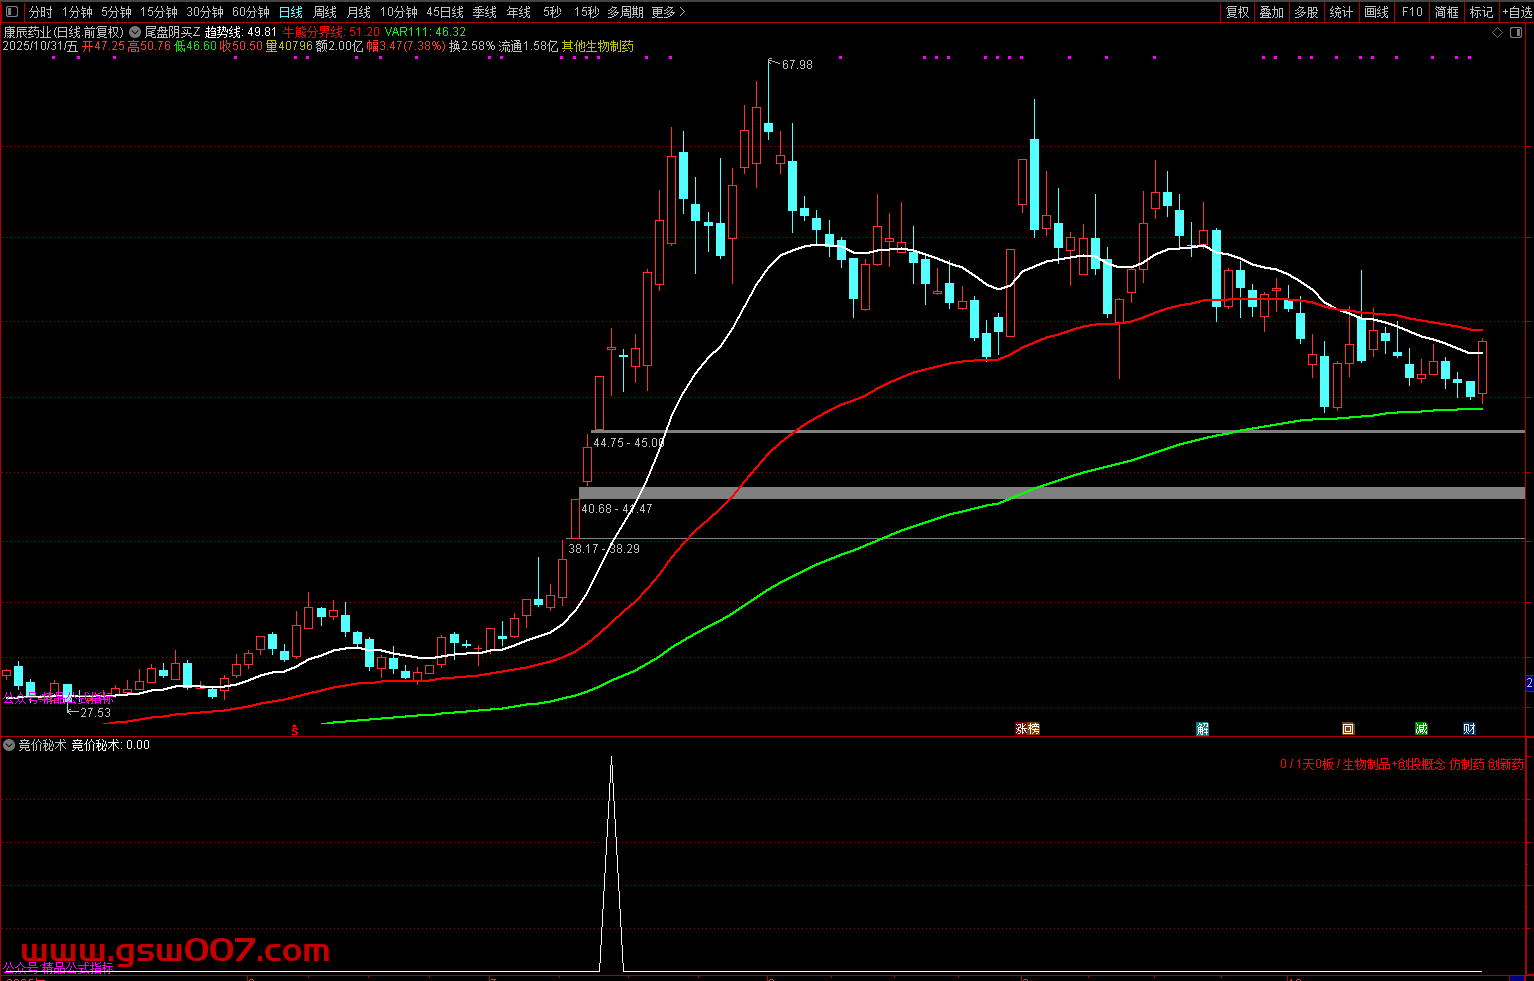Click the diamond icon at chart top-right

(x=1497, y=33)
